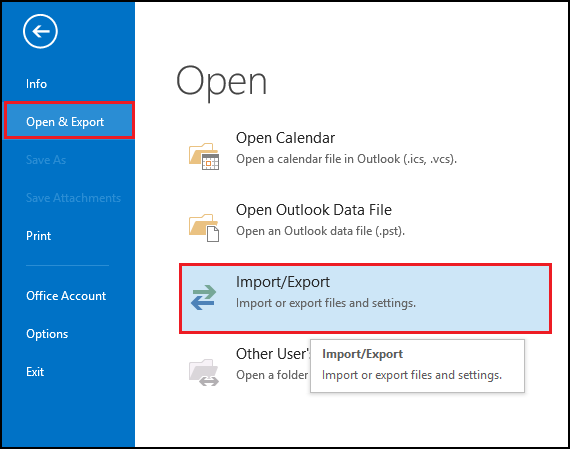Open the Info menu item
Viewport: 570px width, 449px height.
pos(36,84)
